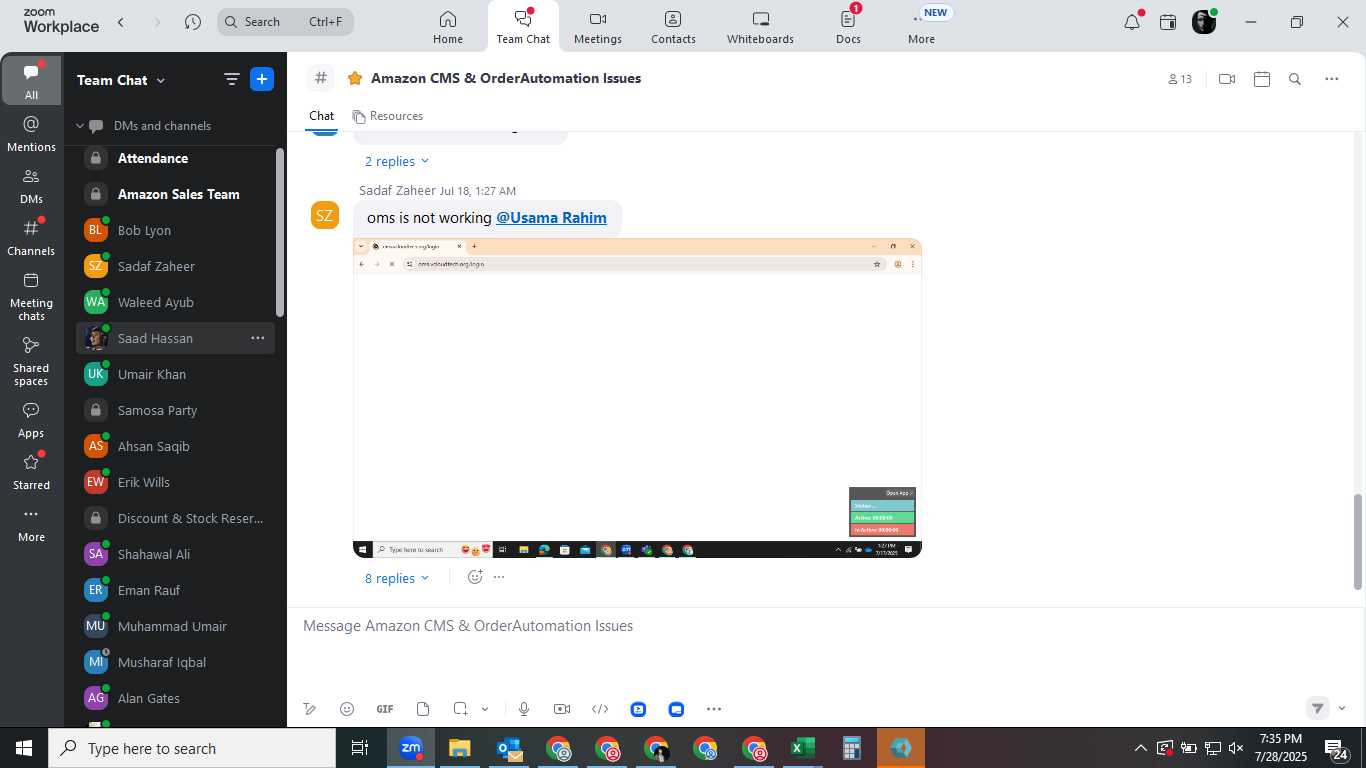1366x768 pixels.
Task: Open the DMs sidebar view
Action: point(31,186)
